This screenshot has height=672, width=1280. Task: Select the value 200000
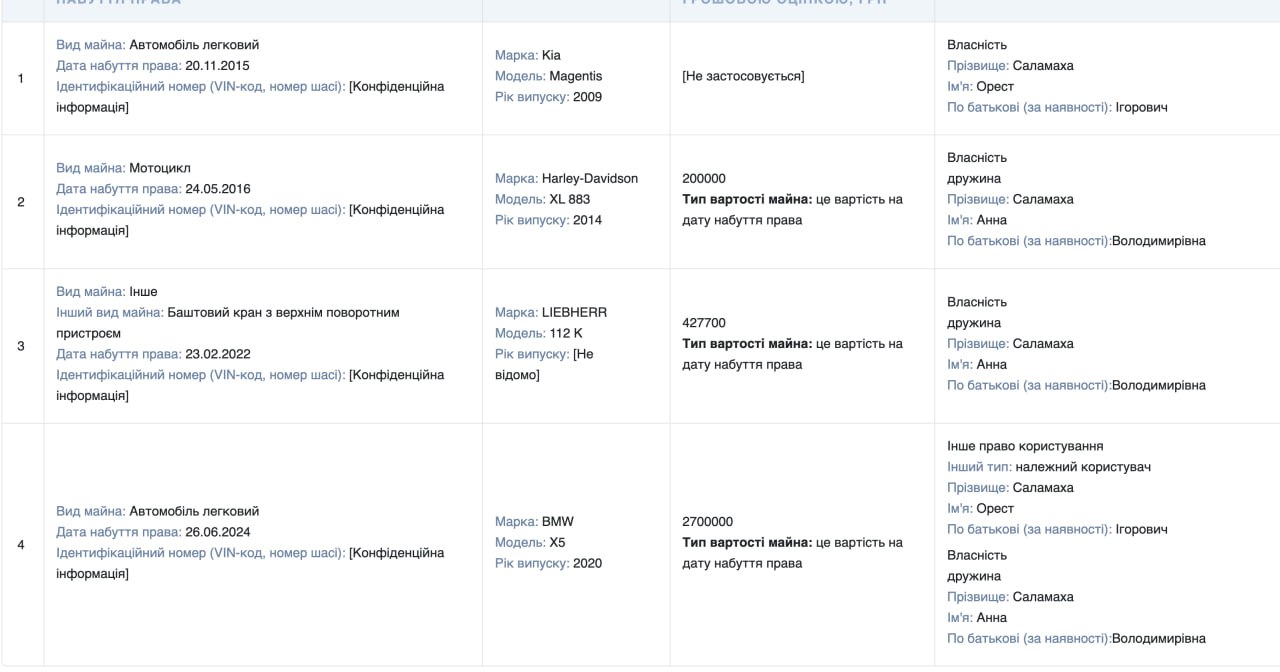(x=704, y=178)
